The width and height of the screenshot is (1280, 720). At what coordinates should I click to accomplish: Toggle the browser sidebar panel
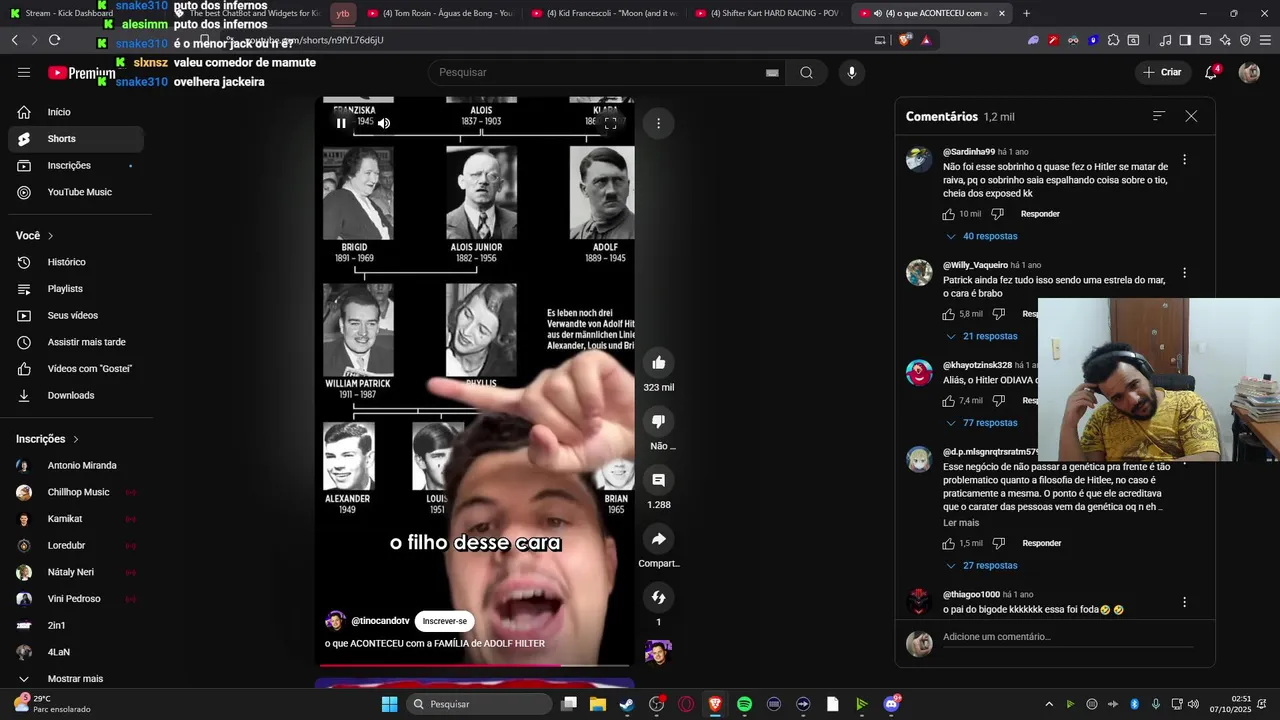coord(1185,40)
